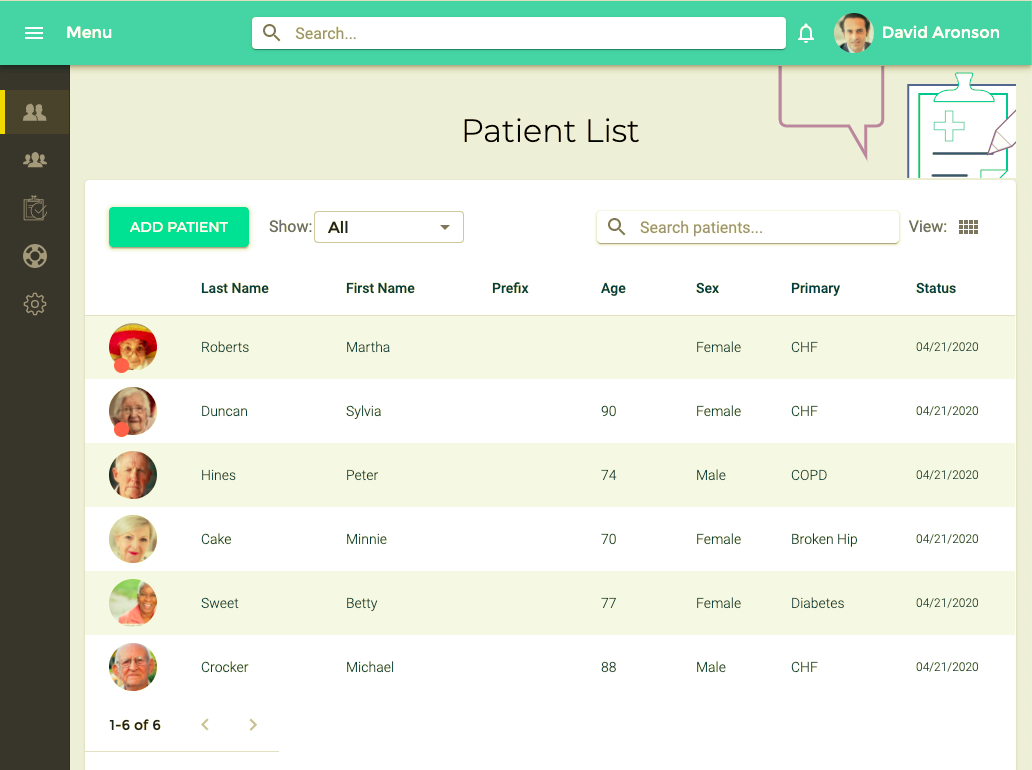Open the groups icon in sidebar

(x=35, y=160)
